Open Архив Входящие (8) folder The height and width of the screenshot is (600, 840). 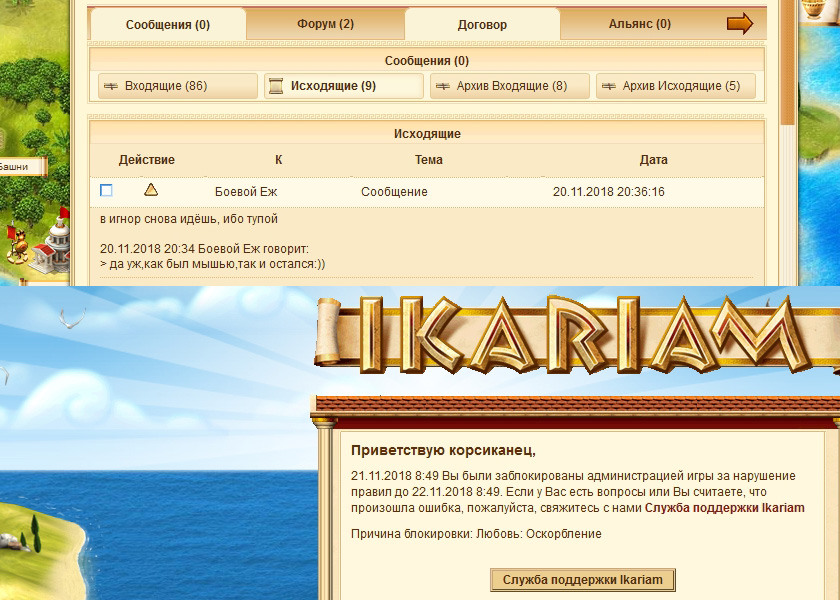(510, 86)
